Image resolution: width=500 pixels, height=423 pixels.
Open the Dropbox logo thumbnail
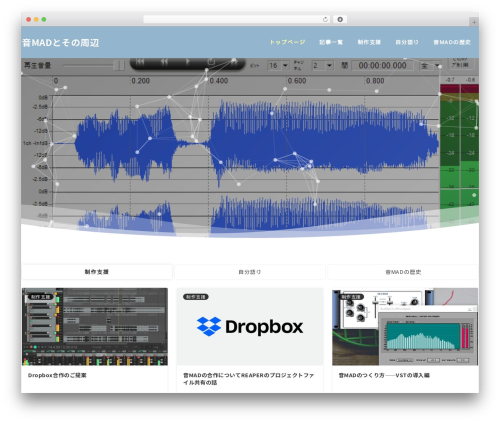(x=250, y=327)
